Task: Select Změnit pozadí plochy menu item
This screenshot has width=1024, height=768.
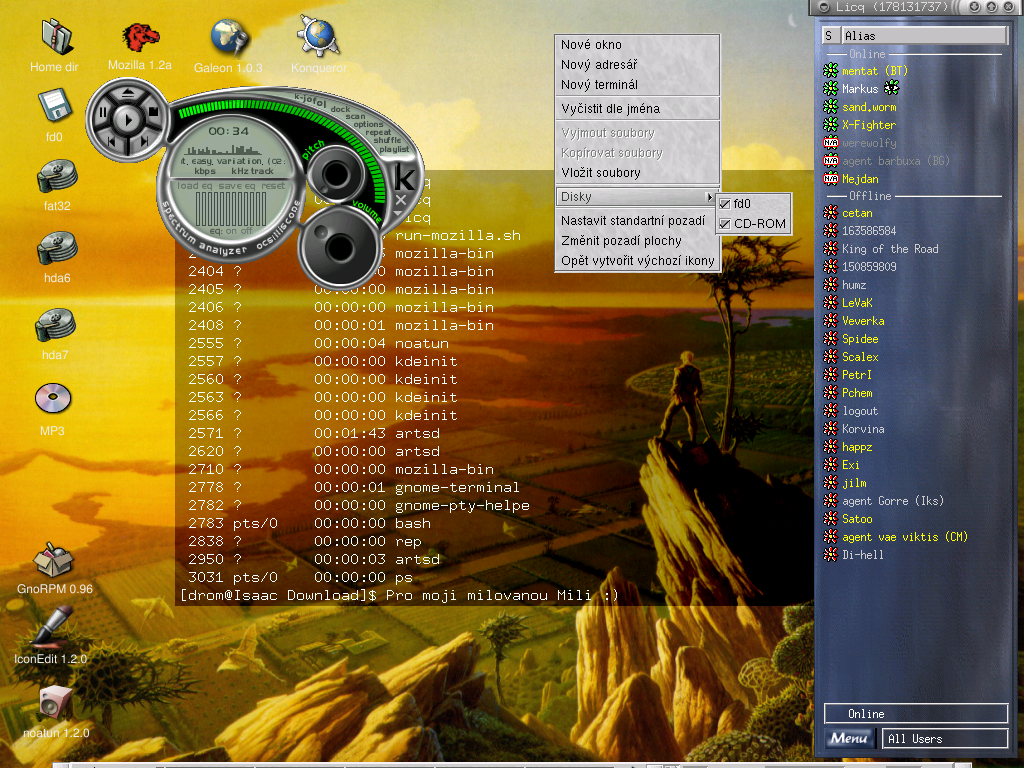Action: [x=621, y=241]
